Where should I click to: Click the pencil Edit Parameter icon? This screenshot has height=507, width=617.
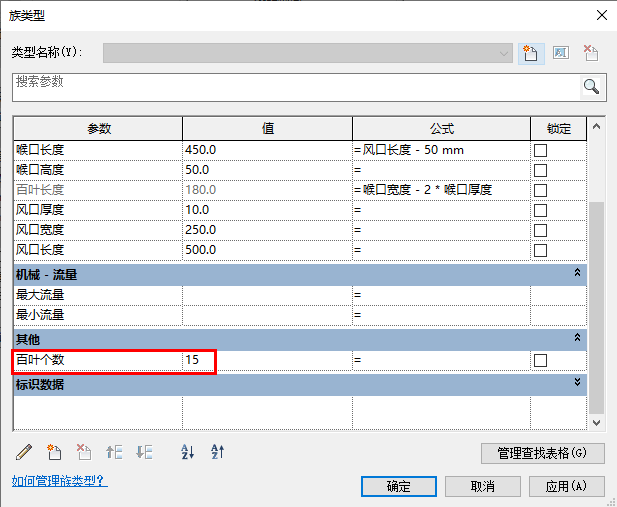[x=24, y=452]
